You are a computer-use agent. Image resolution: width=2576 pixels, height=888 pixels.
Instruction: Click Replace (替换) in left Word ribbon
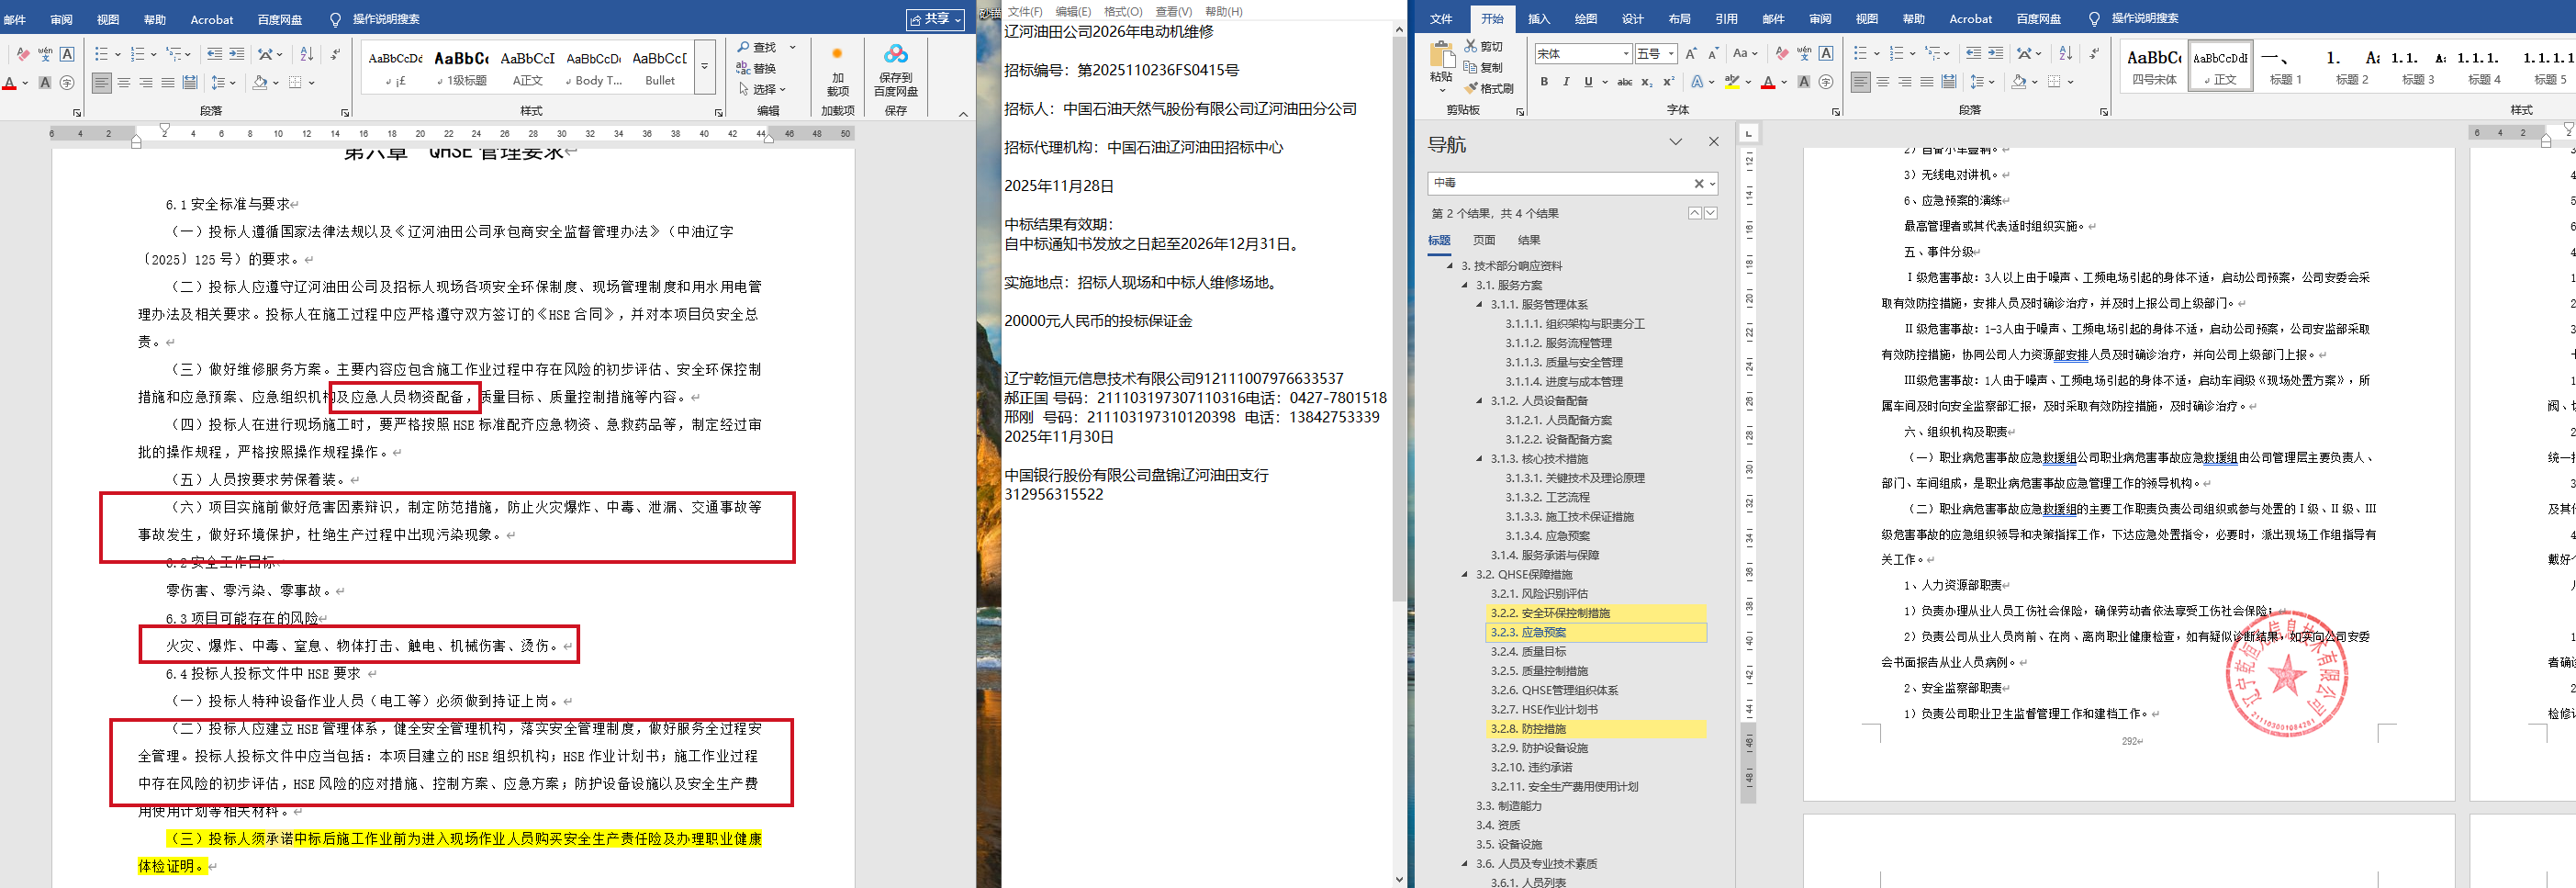[757, 68]
